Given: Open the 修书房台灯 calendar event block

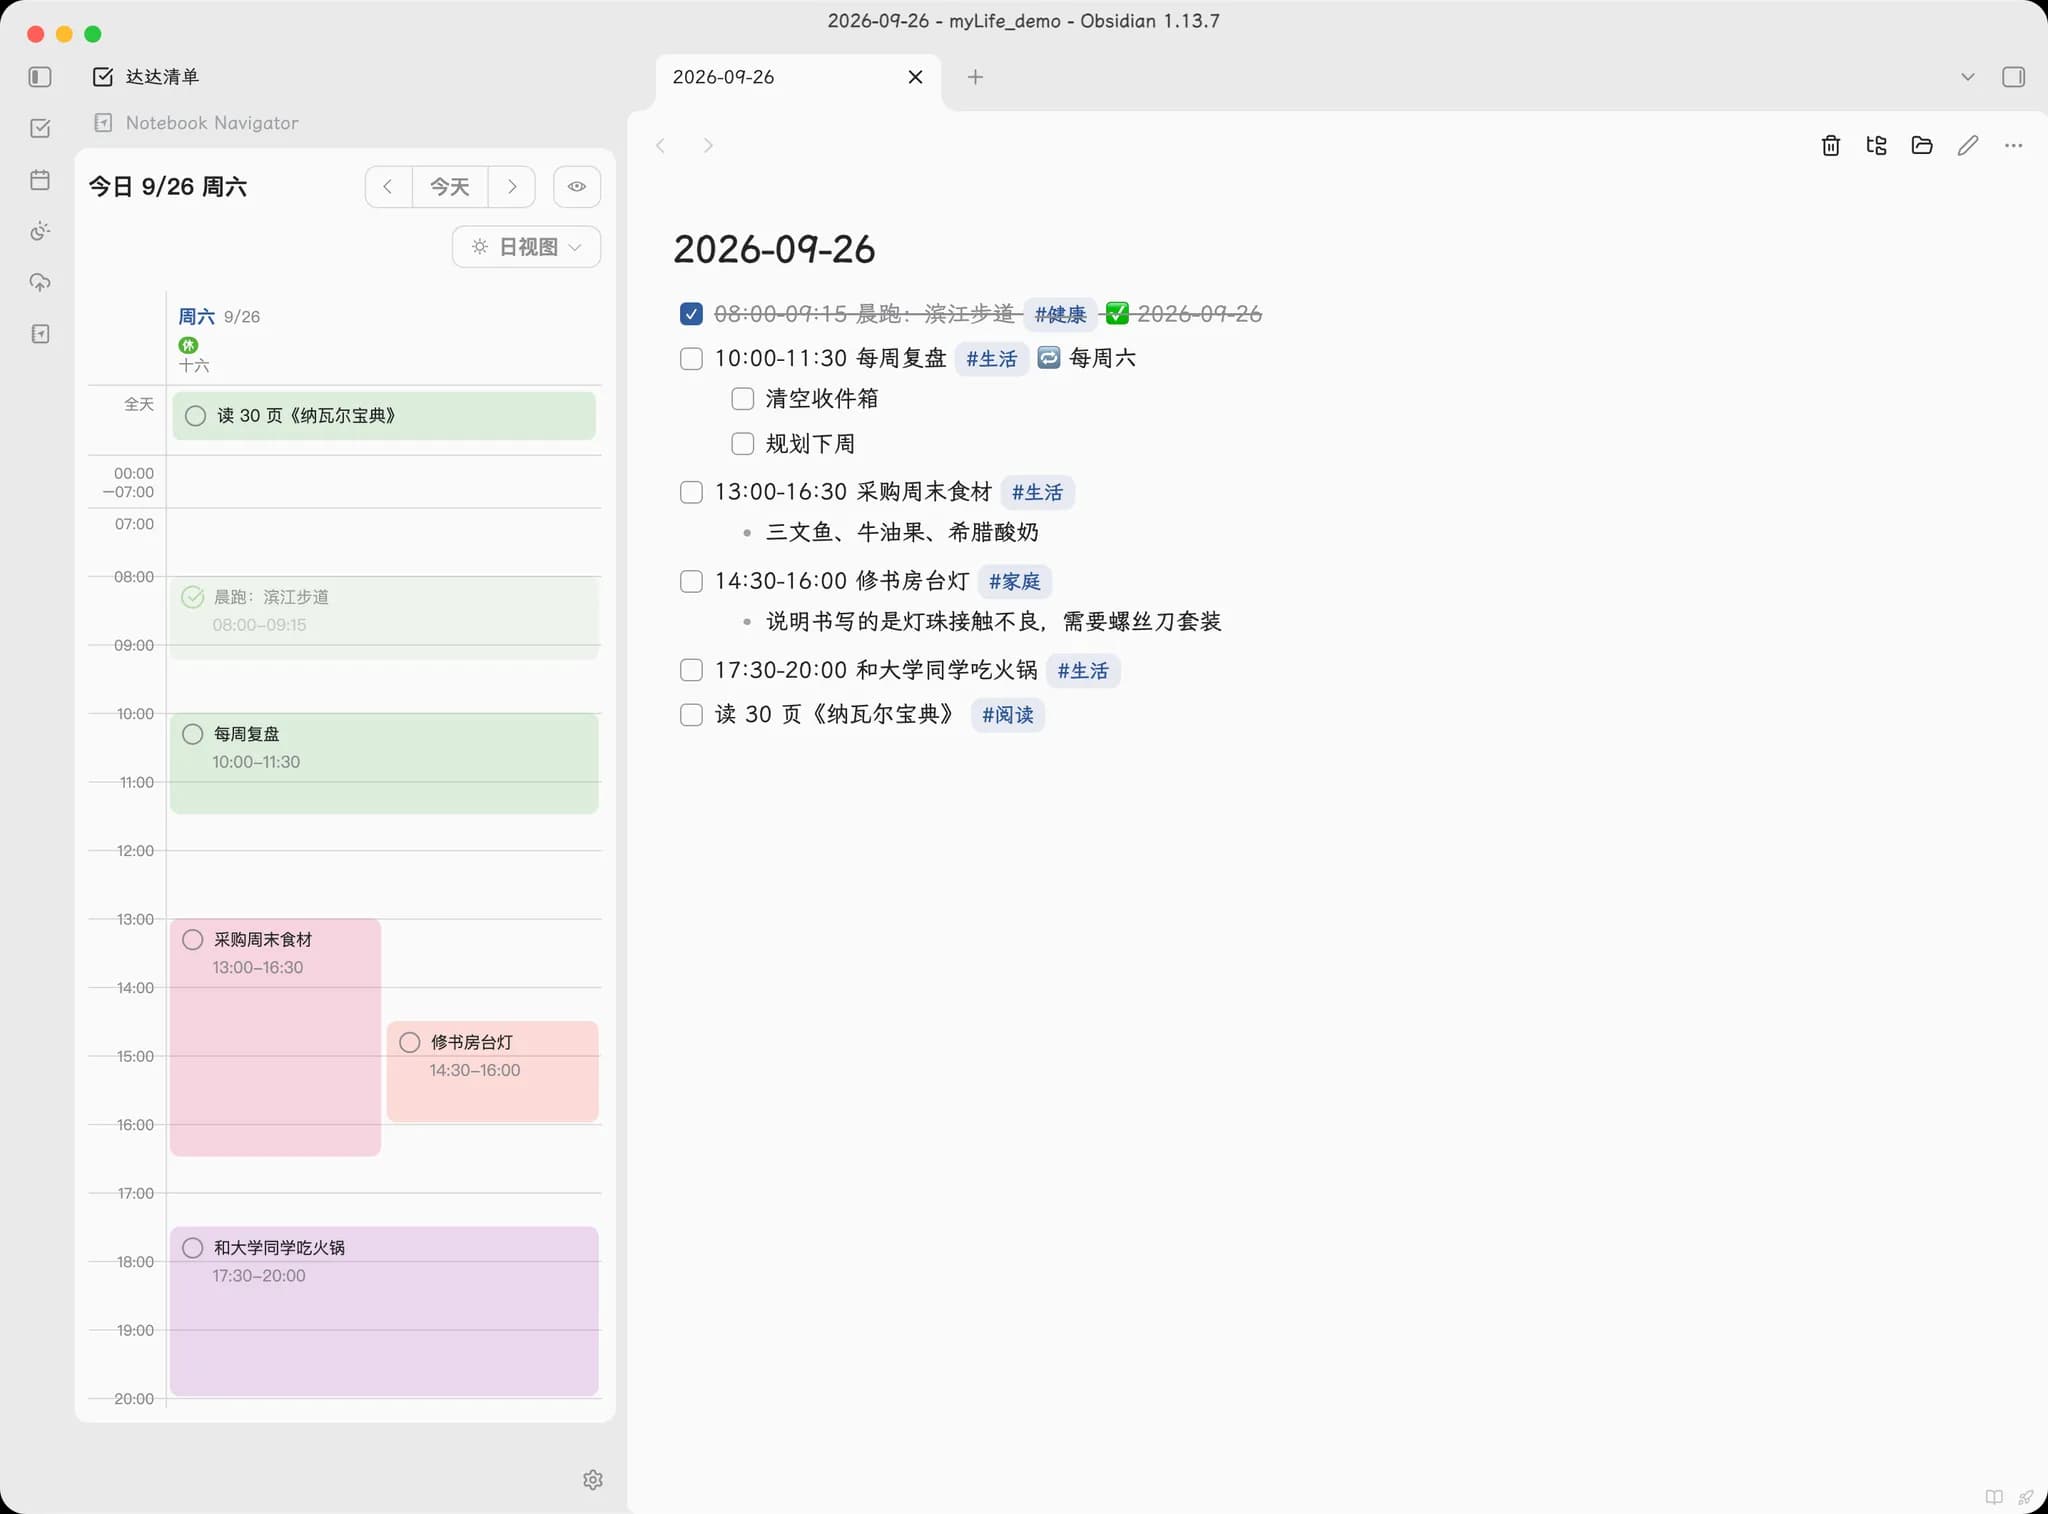Looking at the screenshot, I should [x=493, y=1071].
